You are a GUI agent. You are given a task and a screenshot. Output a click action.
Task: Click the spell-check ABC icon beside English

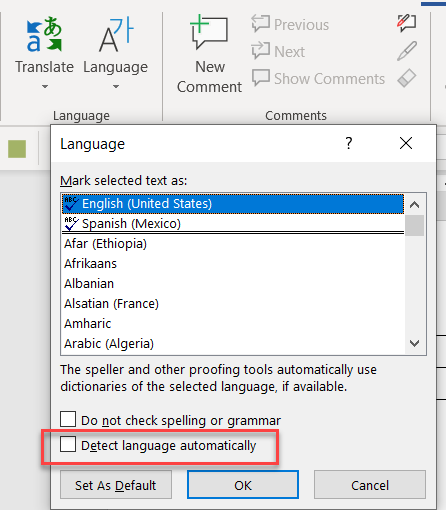(x=71, y=204)
